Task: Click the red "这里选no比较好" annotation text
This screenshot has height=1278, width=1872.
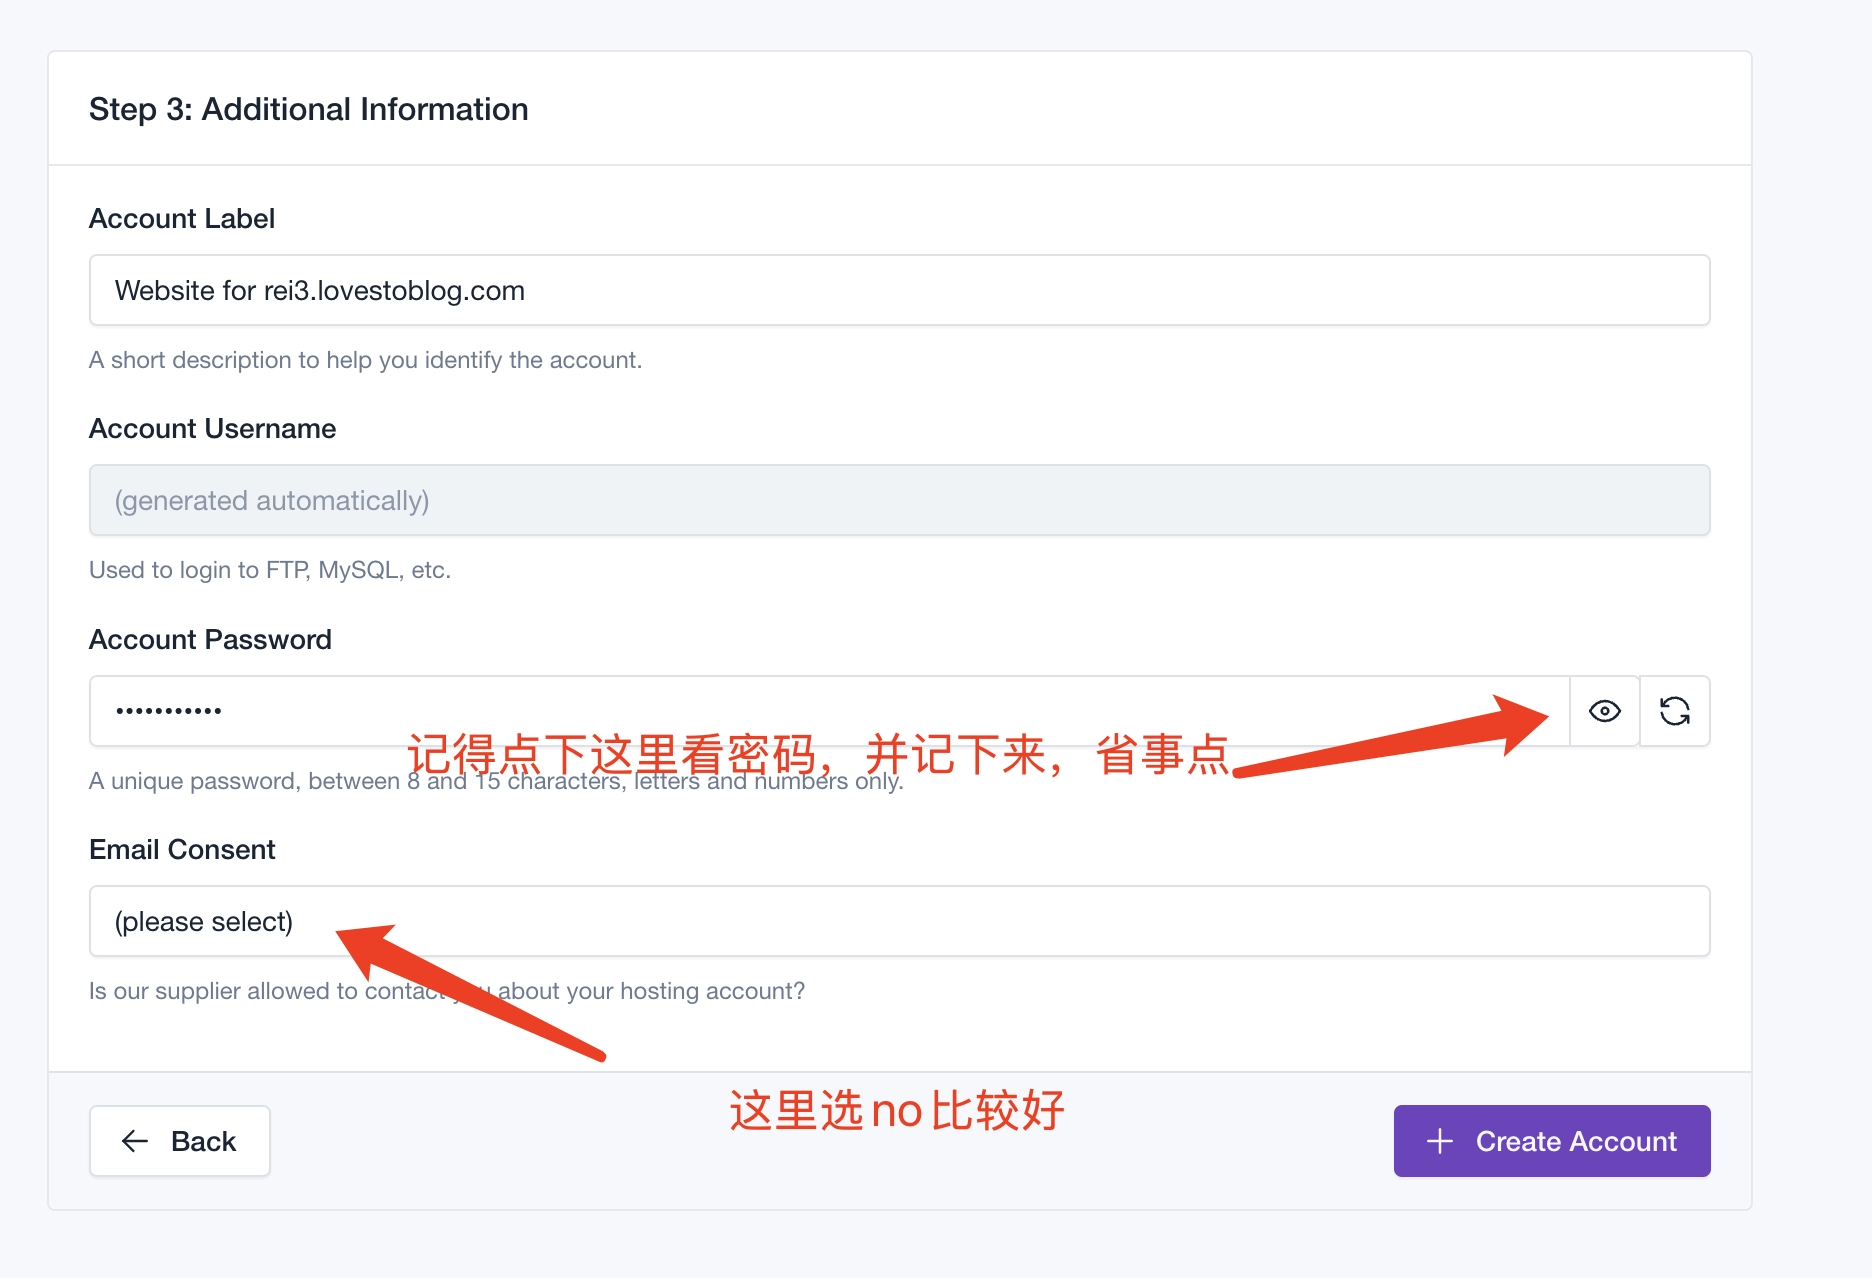Action: pyautogui.click(x=896, y=1111)
